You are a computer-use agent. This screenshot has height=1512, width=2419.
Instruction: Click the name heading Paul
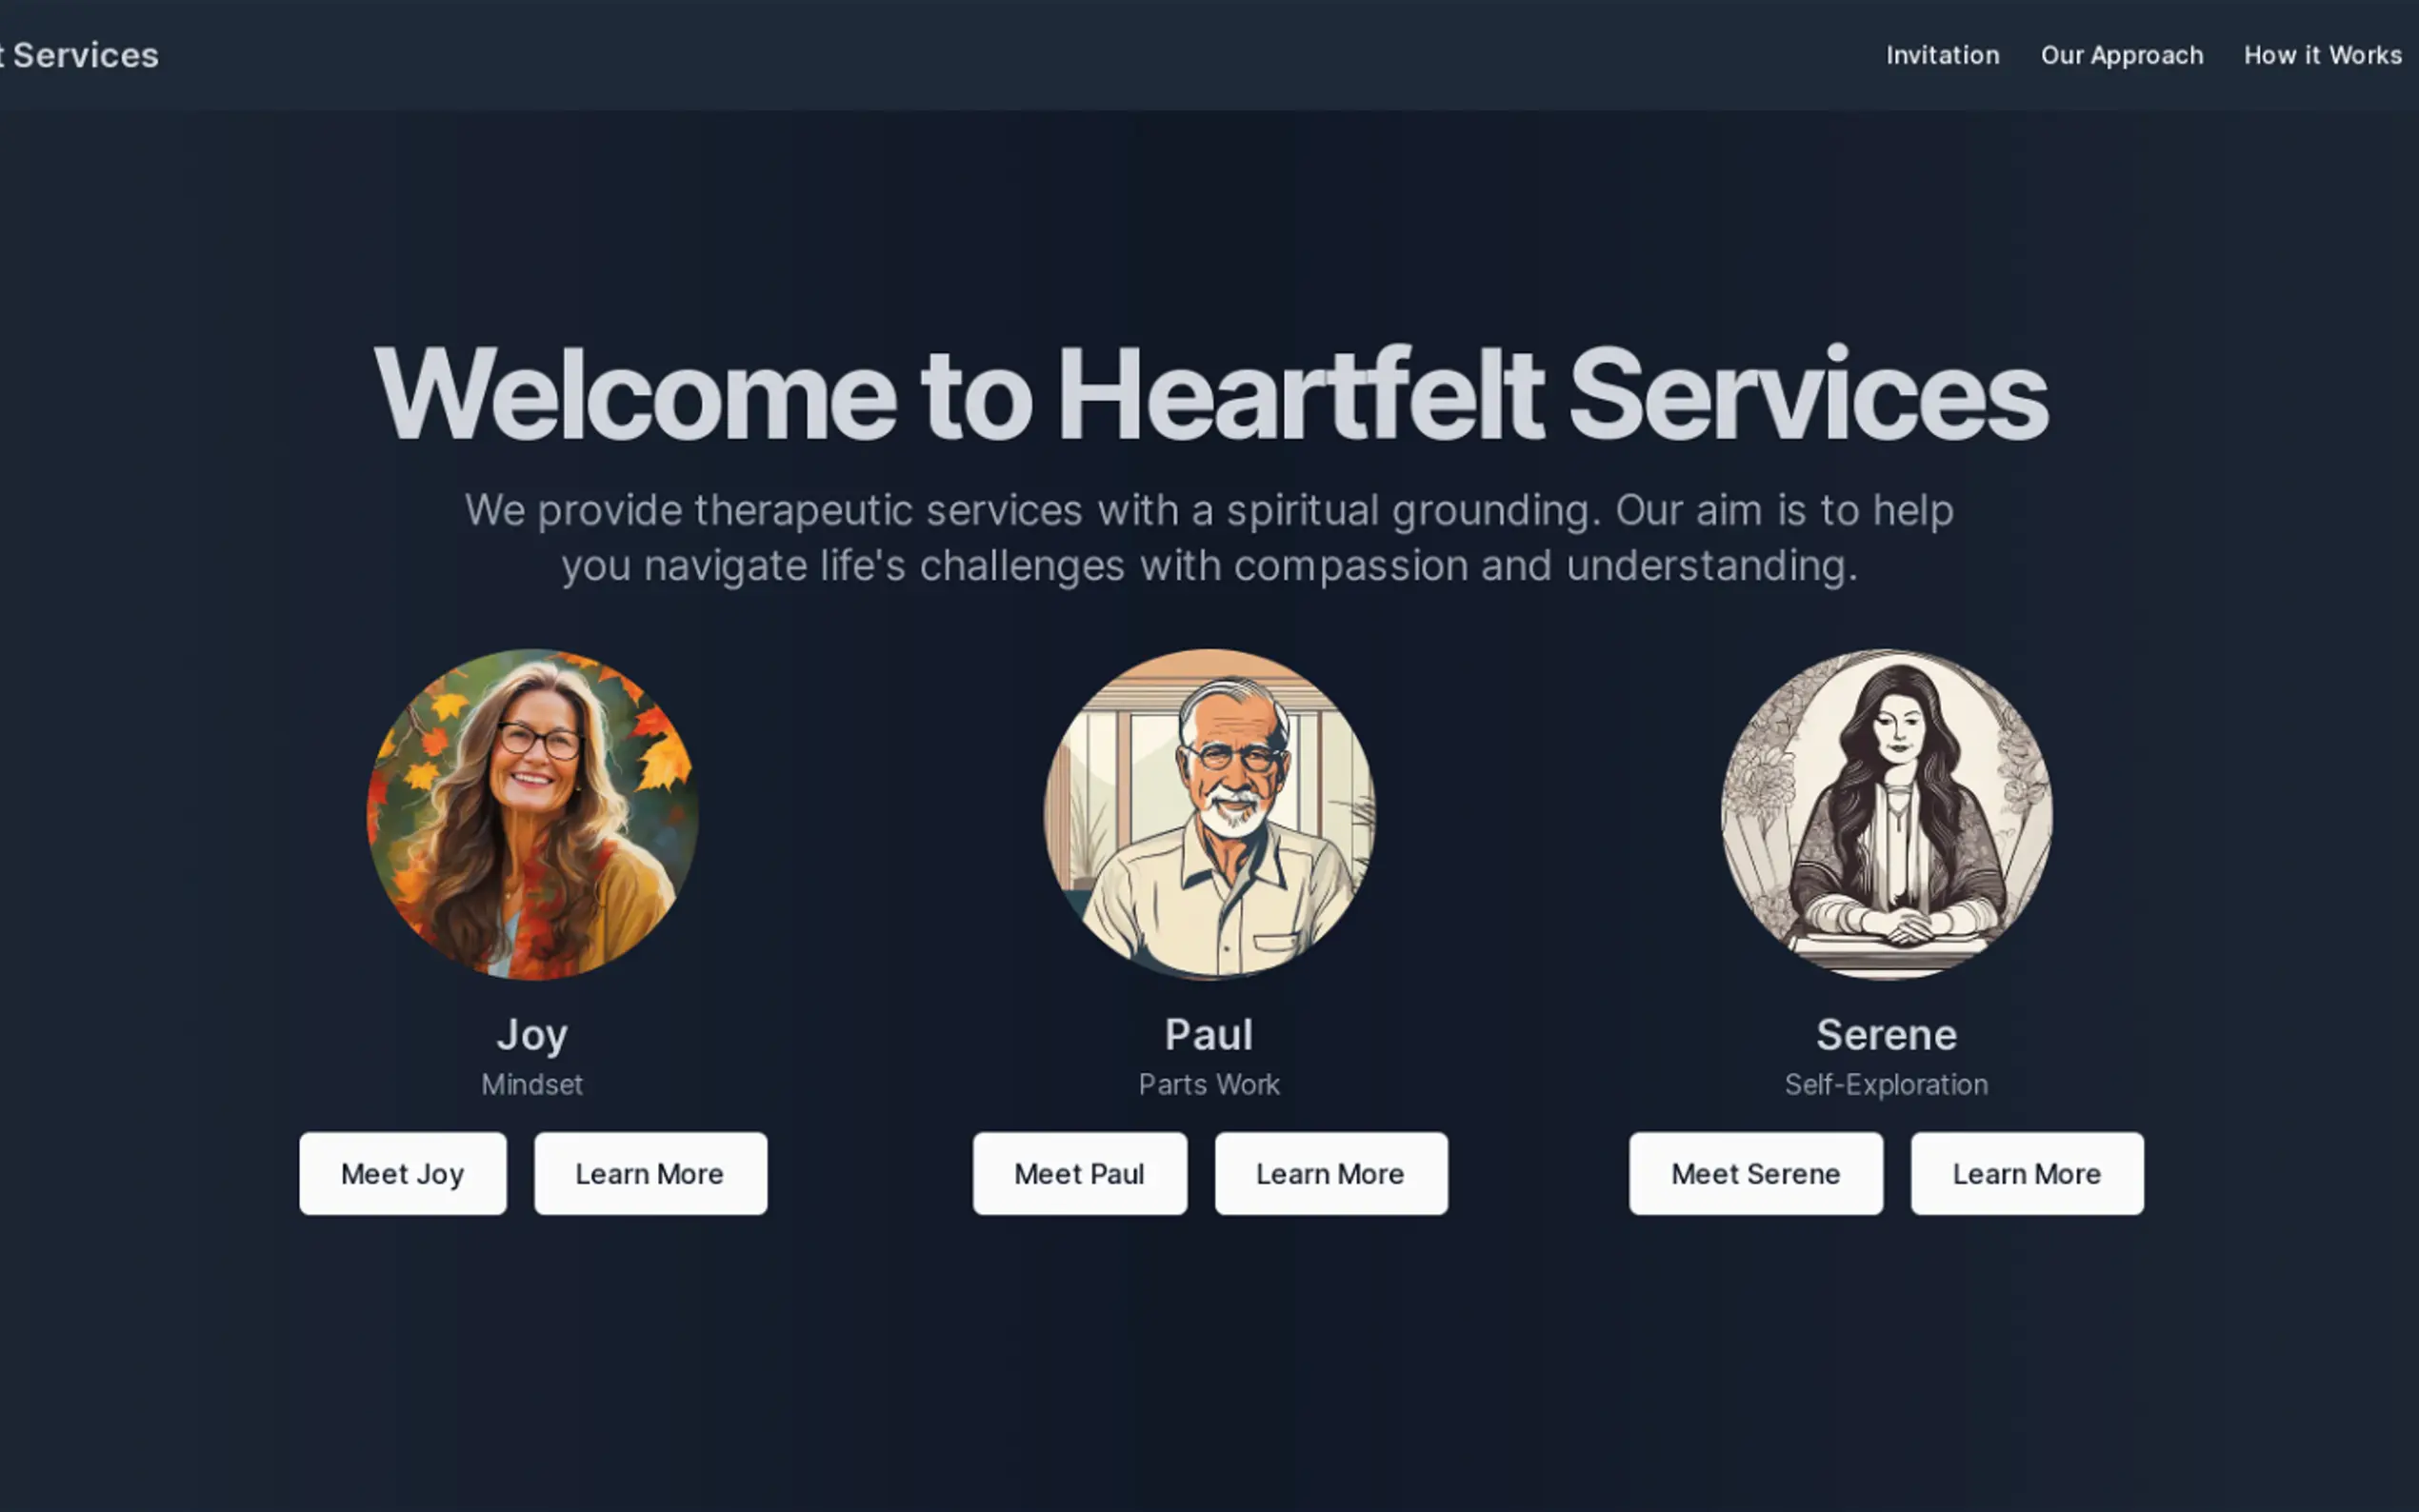[x=1209, y=1034]
